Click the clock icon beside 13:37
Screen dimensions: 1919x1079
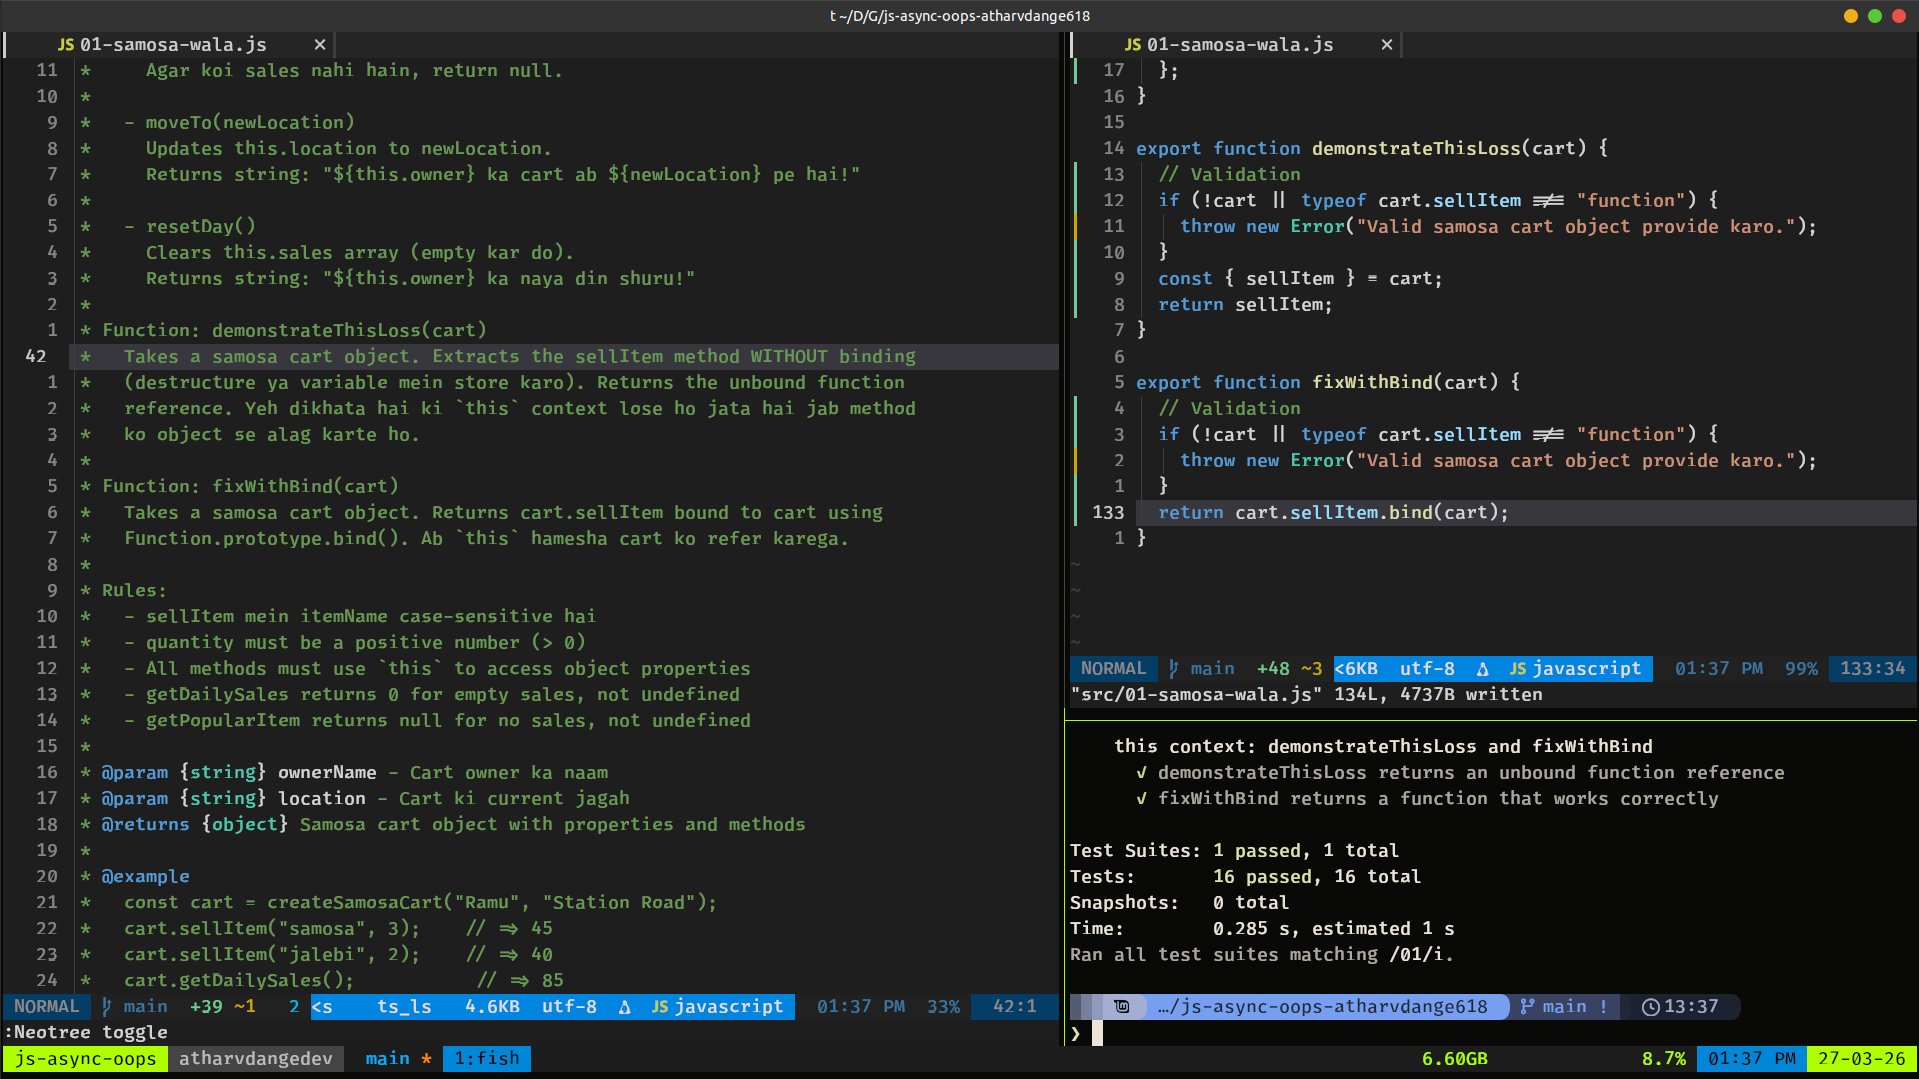[x=1650, y=1007]
